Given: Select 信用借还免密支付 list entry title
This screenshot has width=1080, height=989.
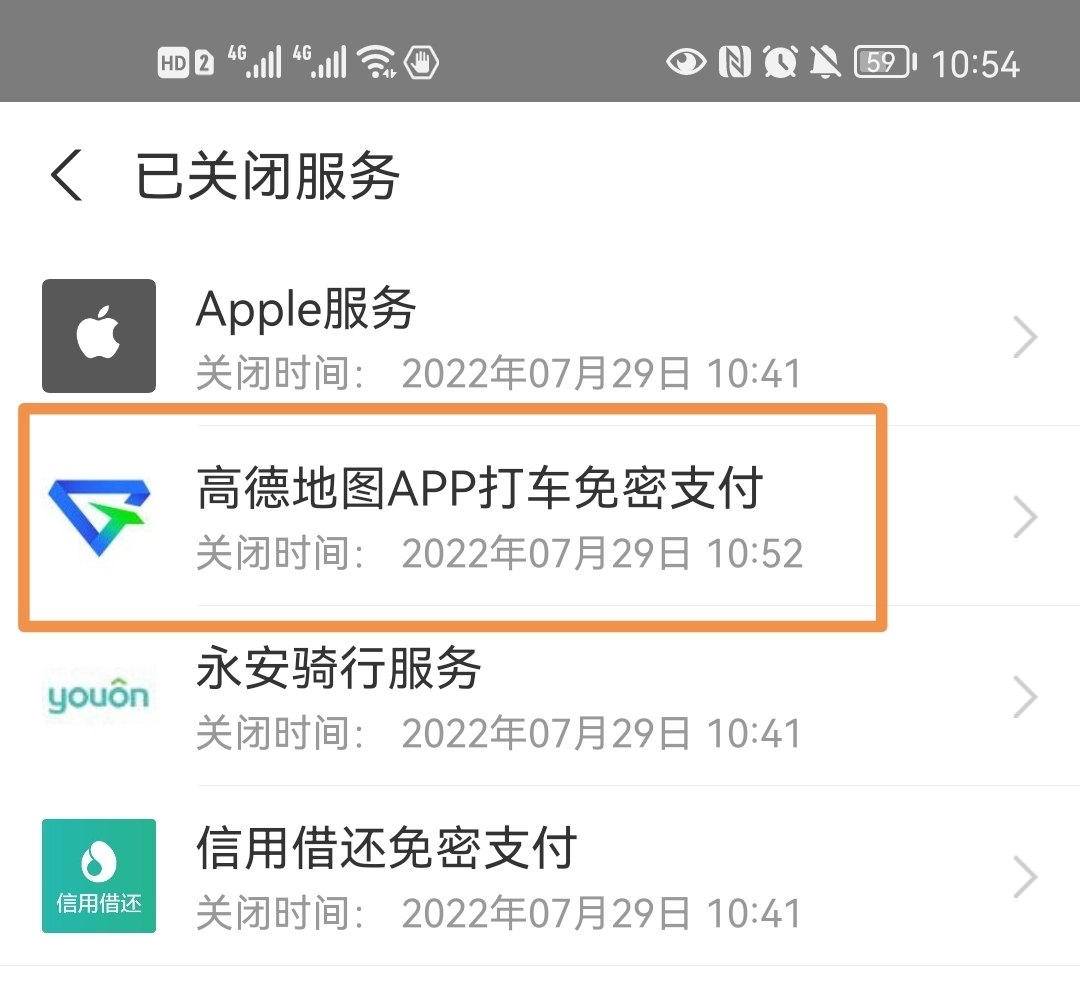Looking at the screenshot, I should (386, 849).
